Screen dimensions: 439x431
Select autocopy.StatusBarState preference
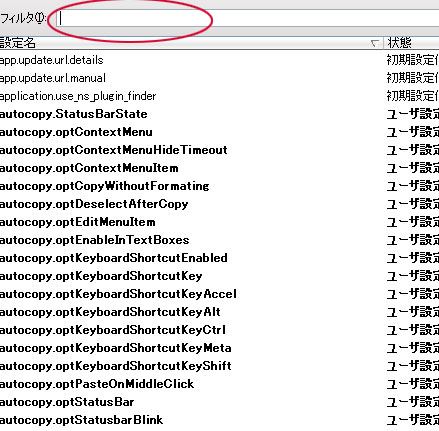[74, 114]
